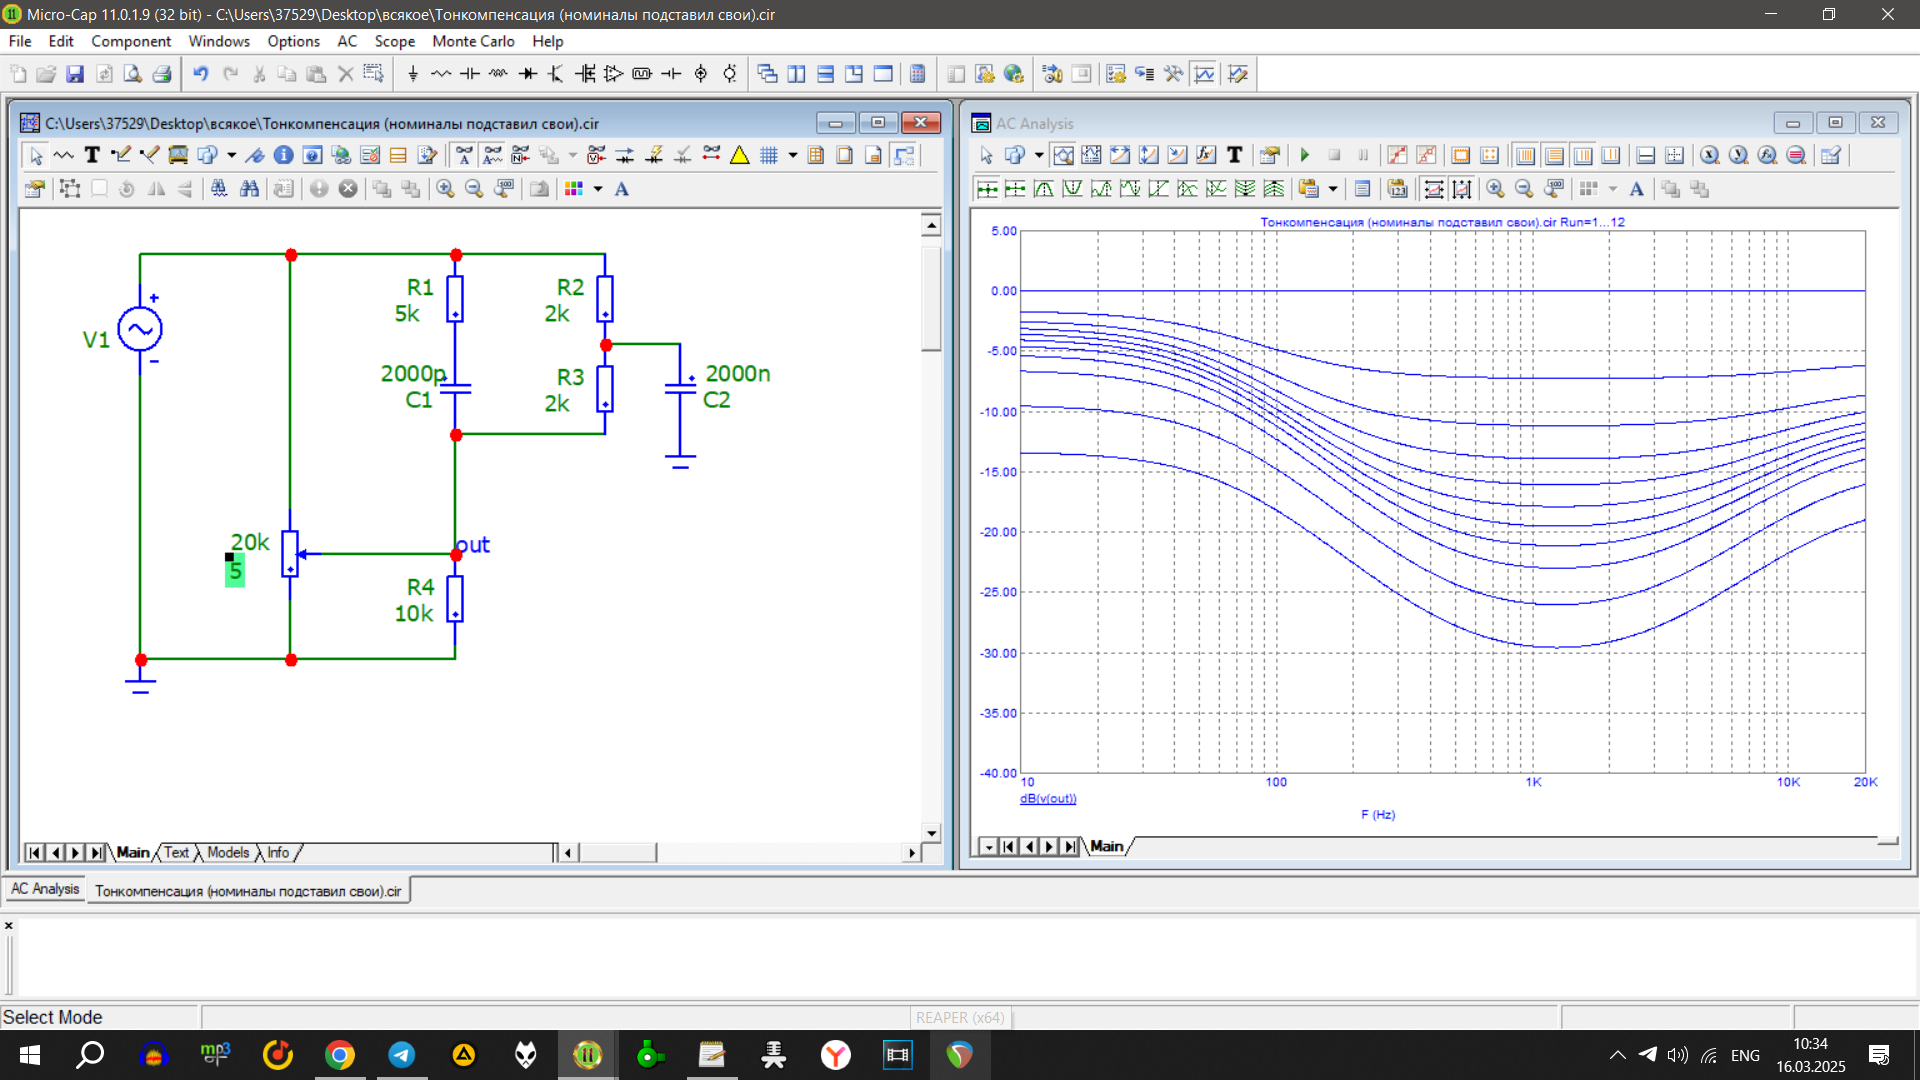The image size is (1920, 1080).
Task: Open the Monte Carlo menu
Action: (473, 41)
